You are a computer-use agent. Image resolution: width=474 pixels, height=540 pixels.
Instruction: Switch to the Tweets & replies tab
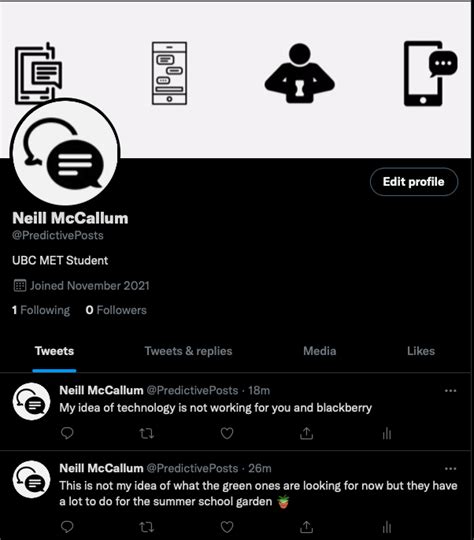click(188, 351)
